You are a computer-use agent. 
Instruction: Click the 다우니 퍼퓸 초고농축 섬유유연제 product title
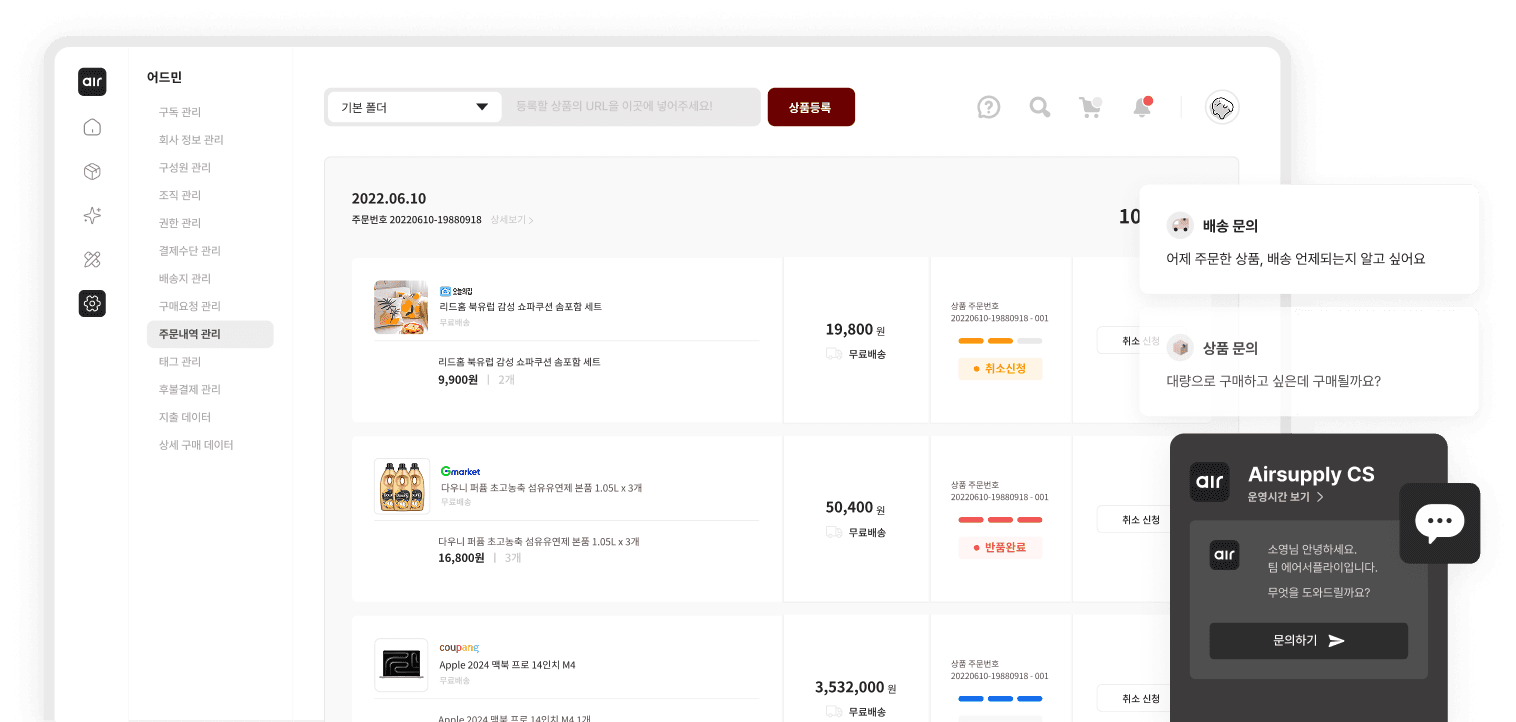coord(541,488)
